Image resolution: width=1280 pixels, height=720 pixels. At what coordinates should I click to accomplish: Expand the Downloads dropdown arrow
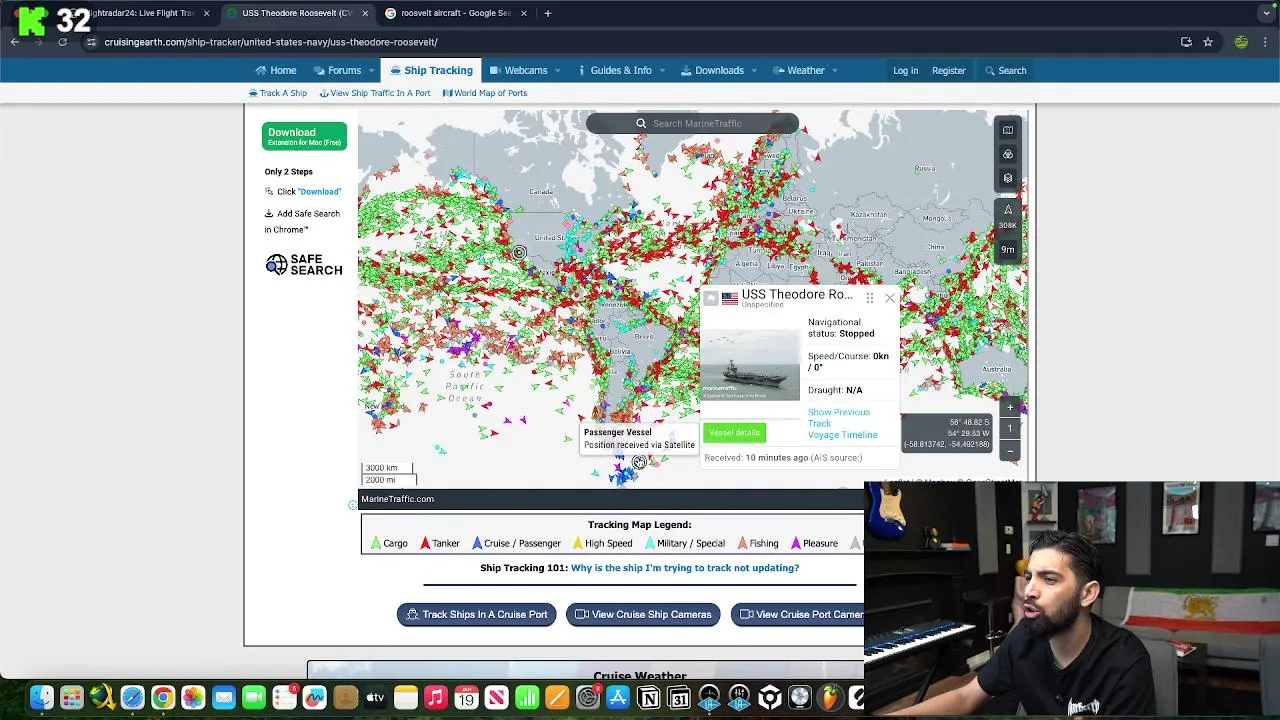pyautogui.click(x=754, y=71)
